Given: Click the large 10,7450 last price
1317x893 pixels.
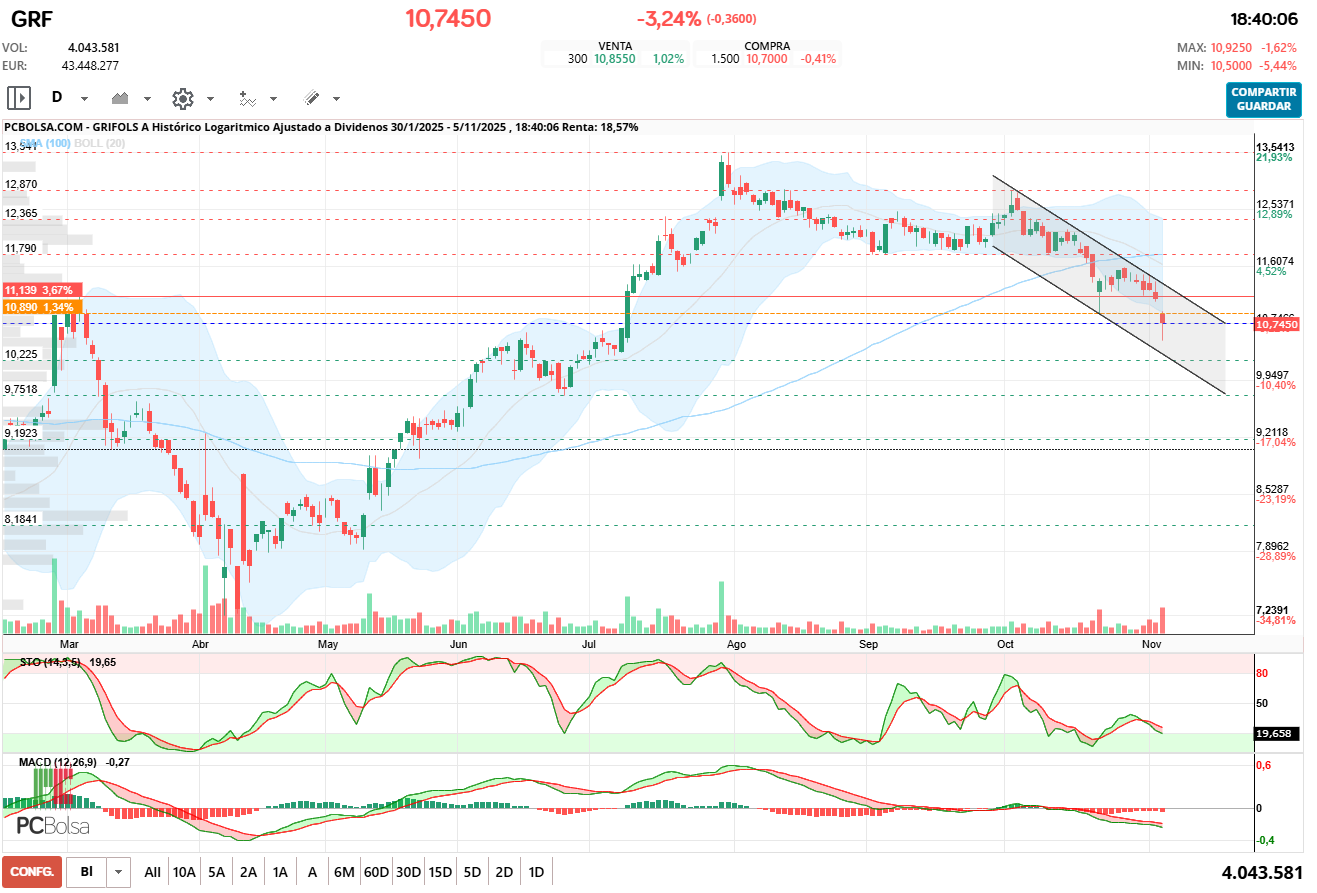Looking at the screenshot, I should click(448, 18).
